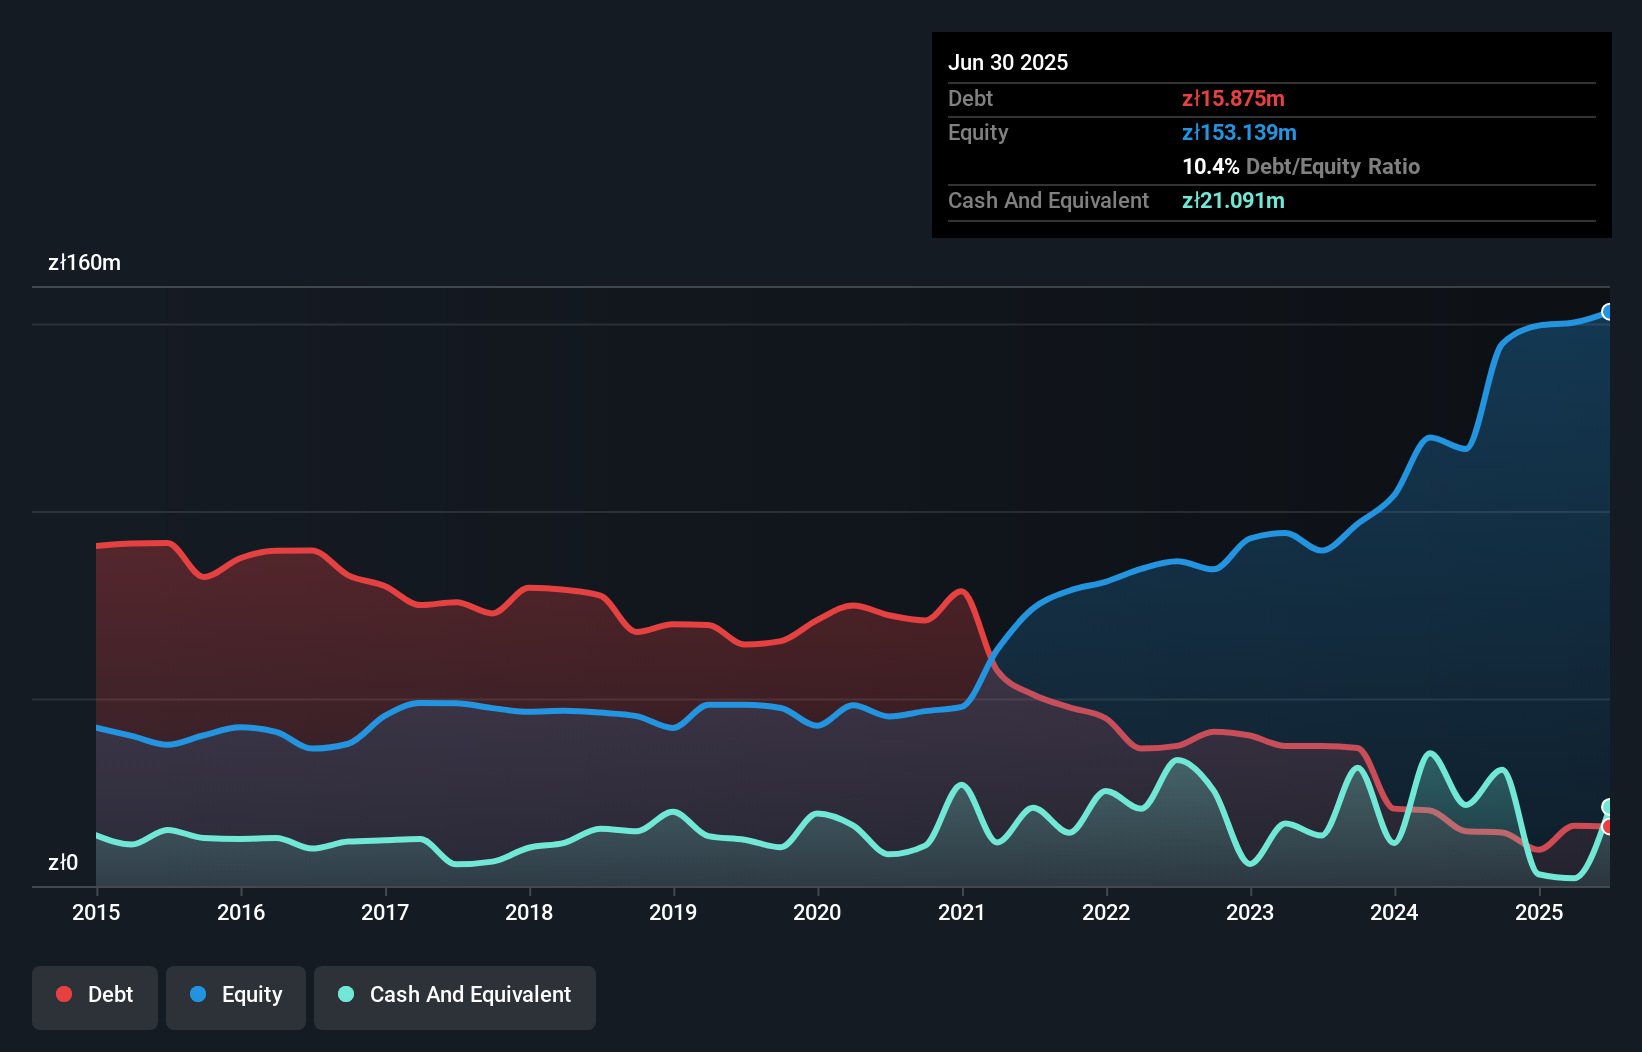Toggle the Equity series visibility
Screen dimensions: 1642x1052
pyautogui.click(x=235, y=994)
